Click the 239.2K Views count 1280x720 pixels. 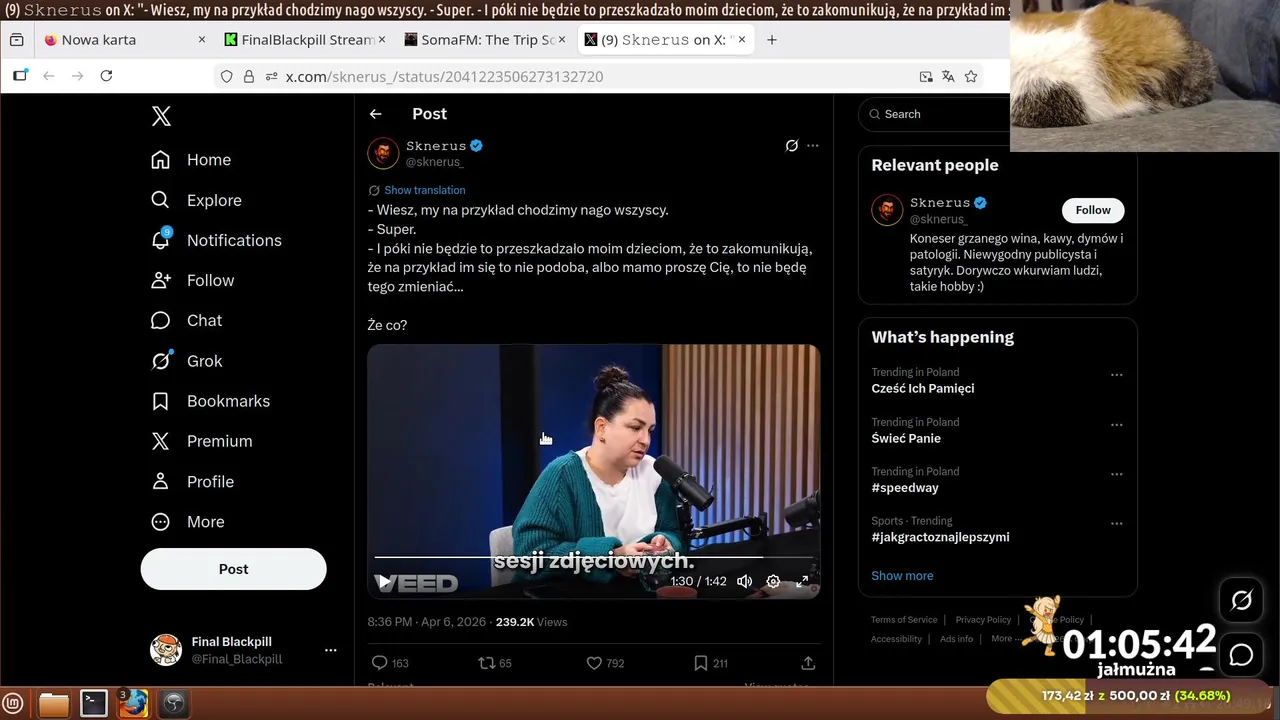click(531, 622)
